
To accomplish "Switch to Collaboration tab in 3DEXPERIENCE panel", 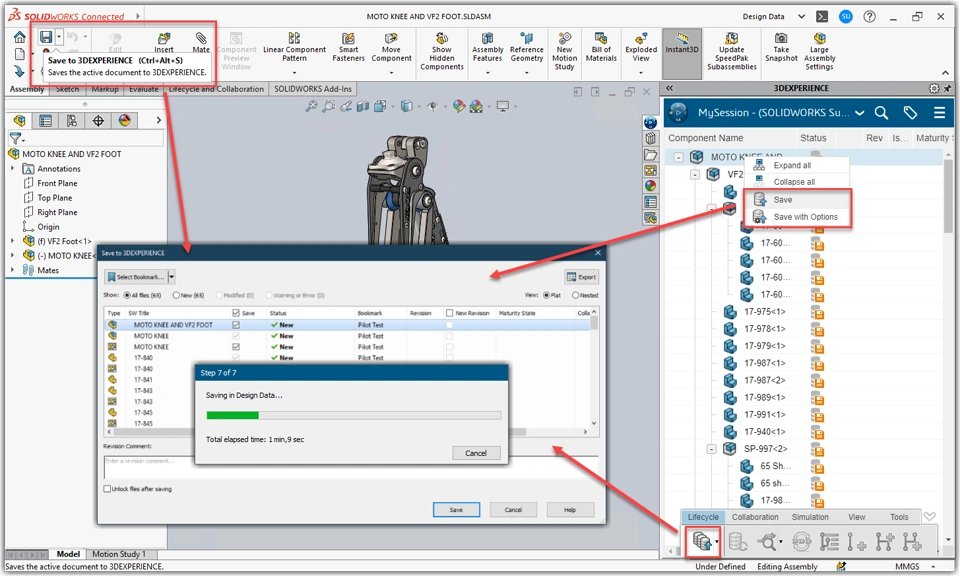I will (x=755, y=517).
